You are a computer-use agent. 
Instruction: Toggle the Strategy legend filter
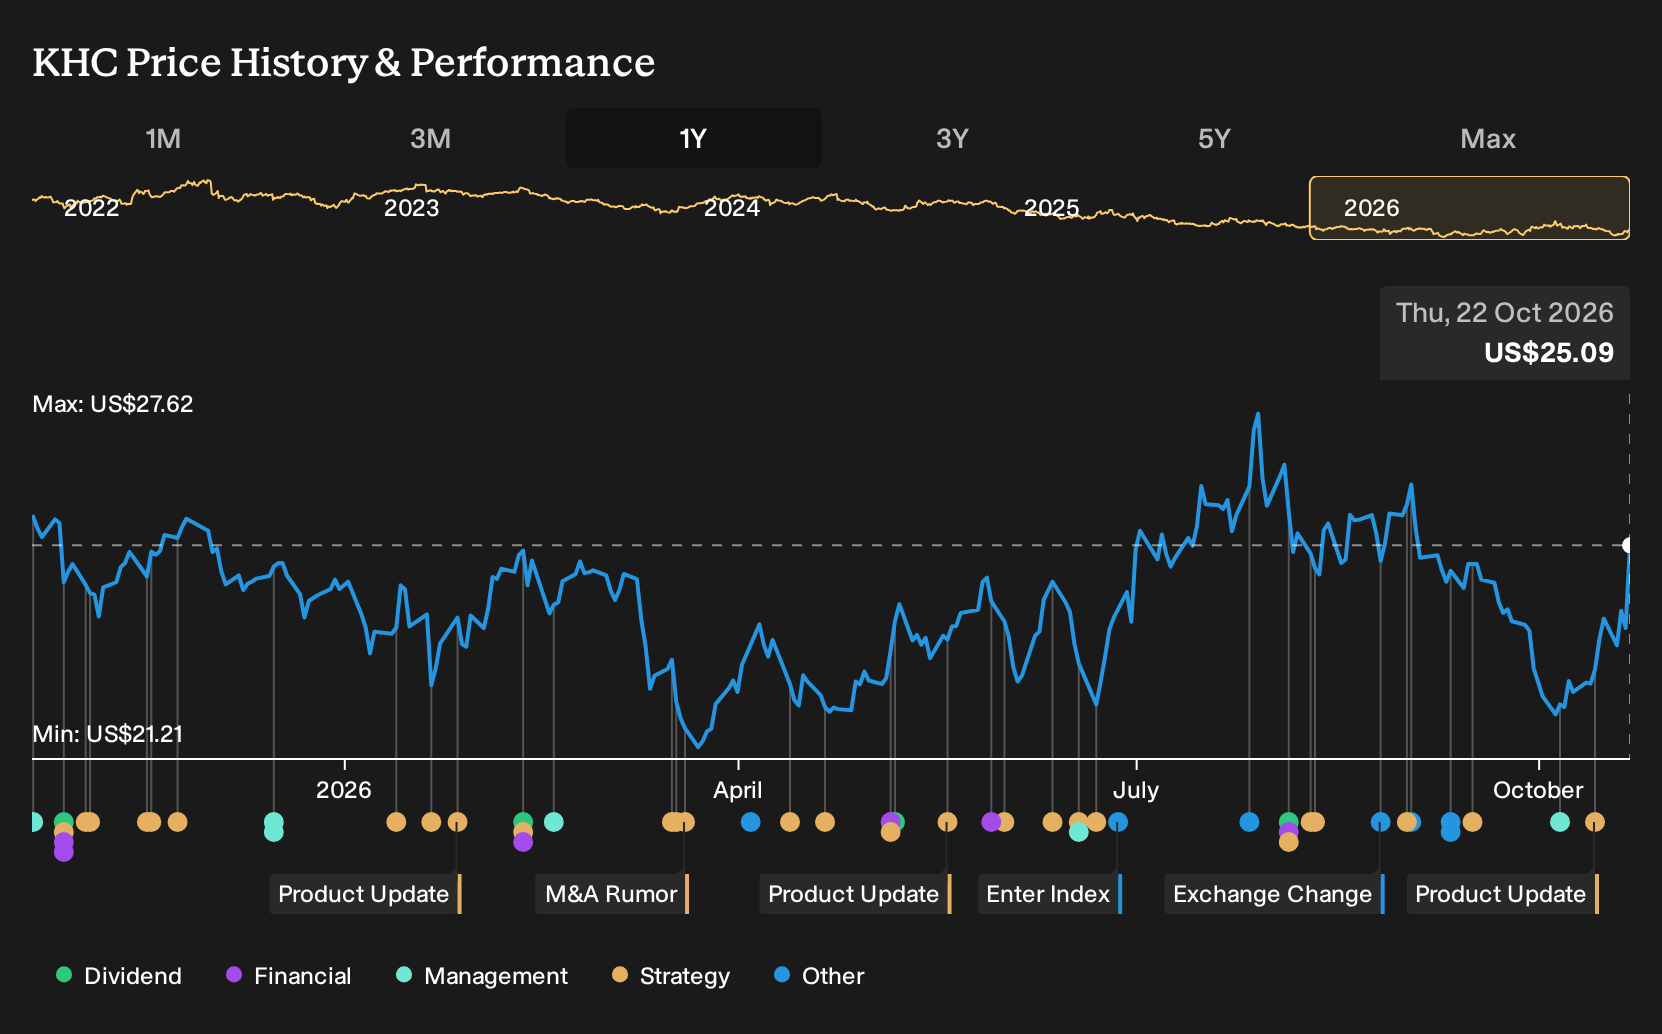pos(671,976)
